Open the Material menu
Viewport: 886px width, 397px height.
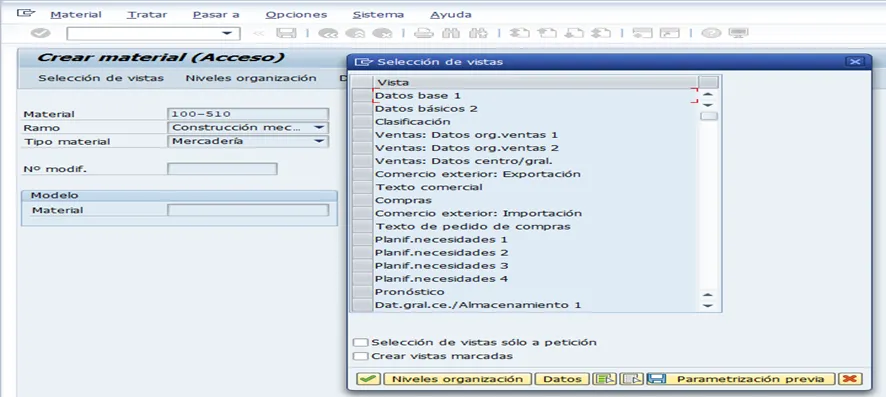(x=76, y=15)
